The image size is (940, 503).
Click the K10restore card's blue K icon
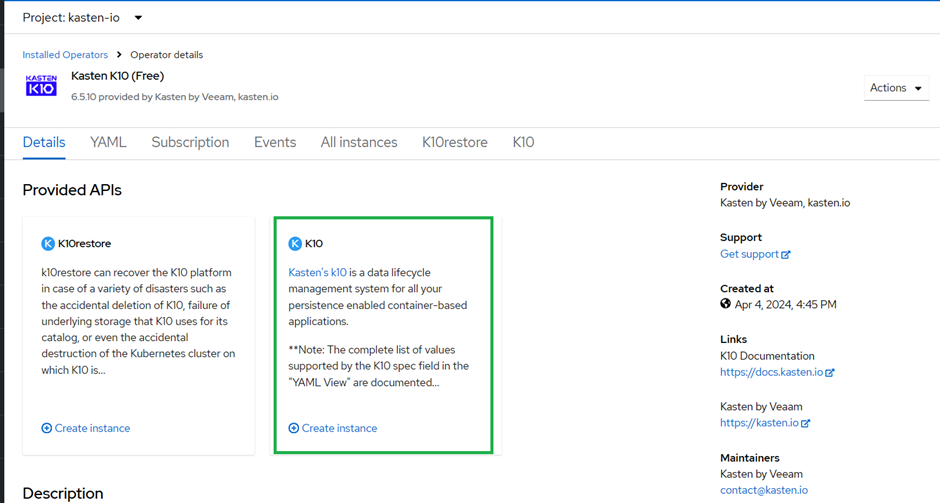click(48, 243)
